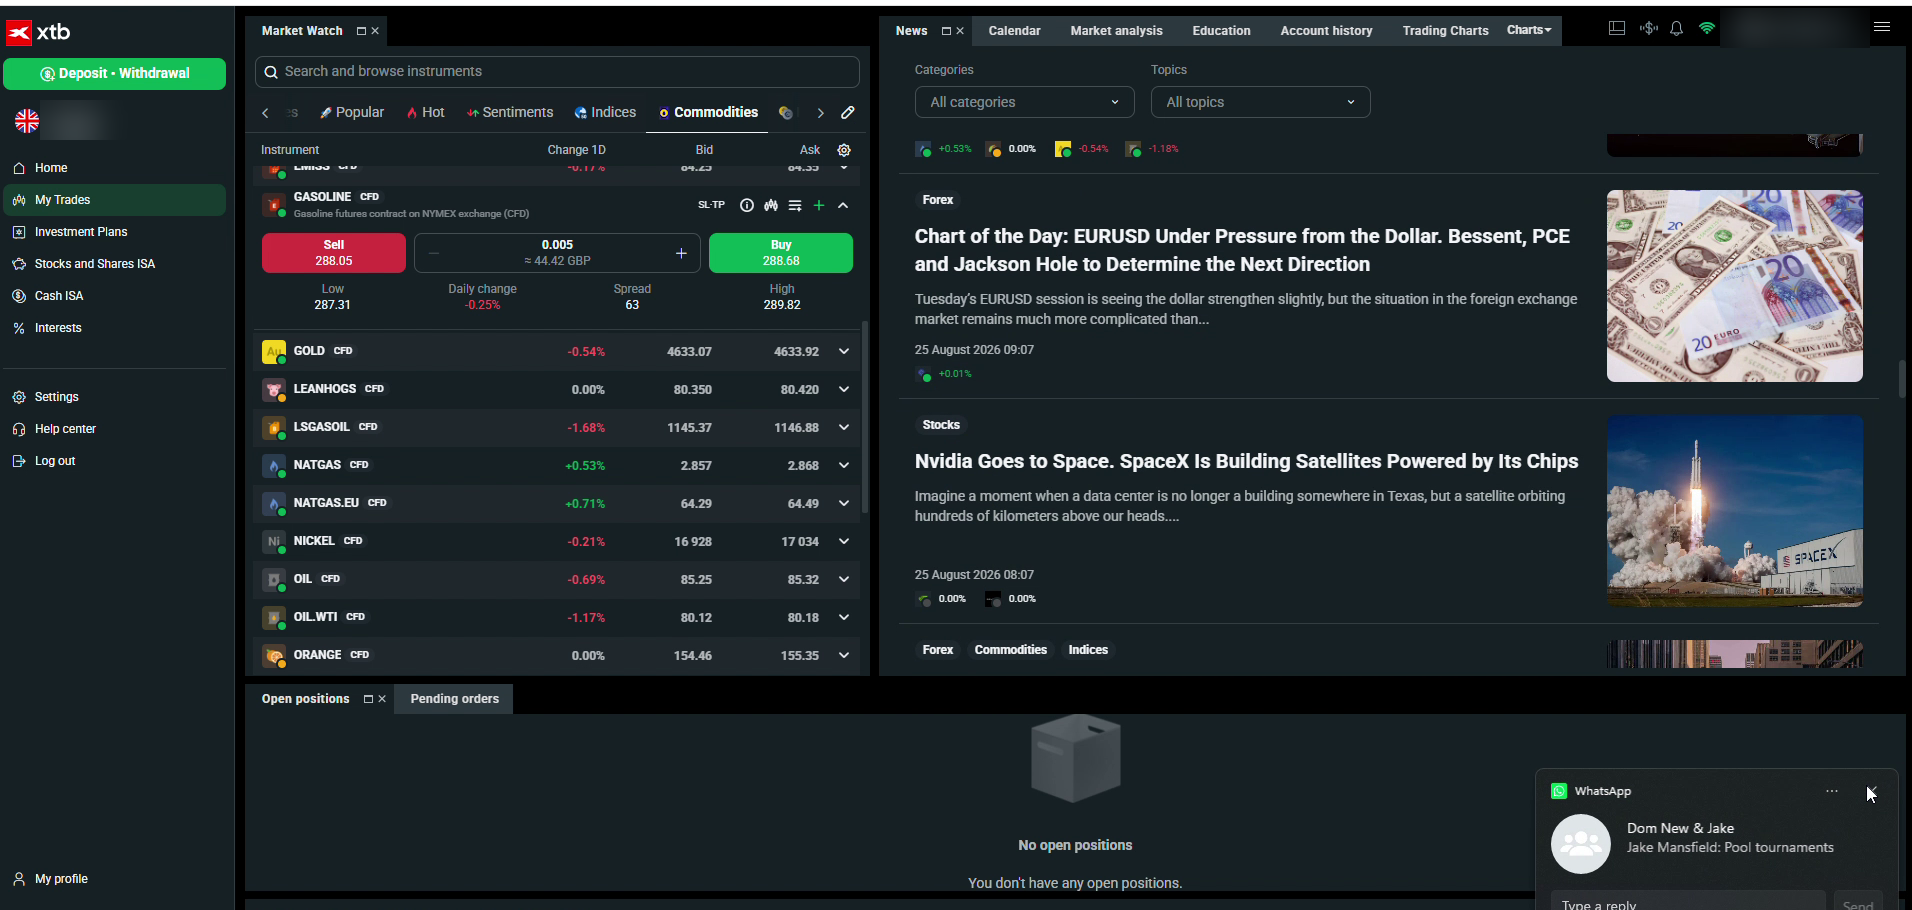This screenshot has width=1912, height=910.
Task: Expand the OIL row chevron
Action: [844, 580]
